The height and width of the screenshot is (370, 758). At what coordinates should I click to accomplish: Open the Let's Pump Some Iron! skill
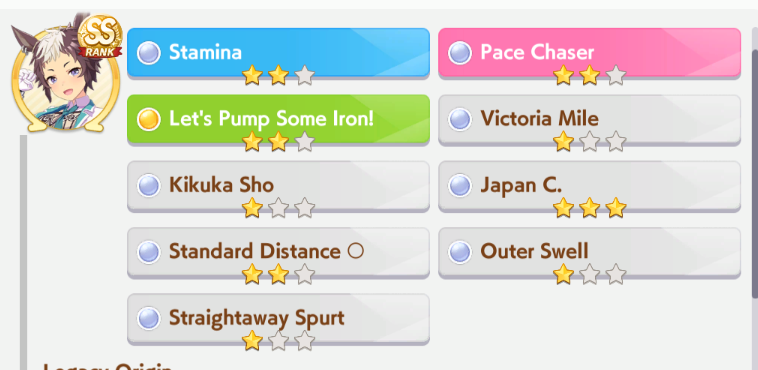coord(278,119)
